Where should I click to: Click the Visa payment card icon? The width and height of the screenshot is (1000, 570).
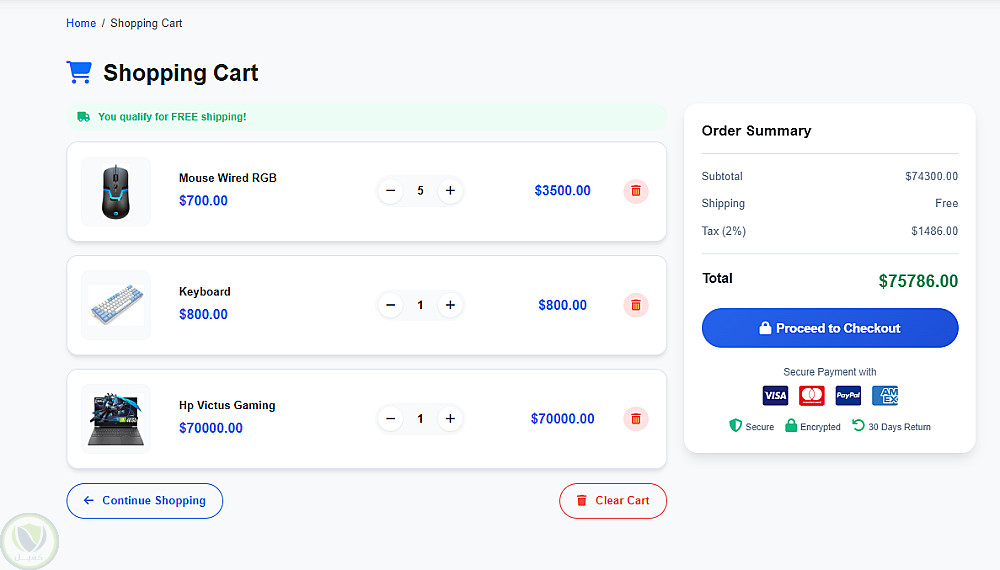[x=775, y=396]
